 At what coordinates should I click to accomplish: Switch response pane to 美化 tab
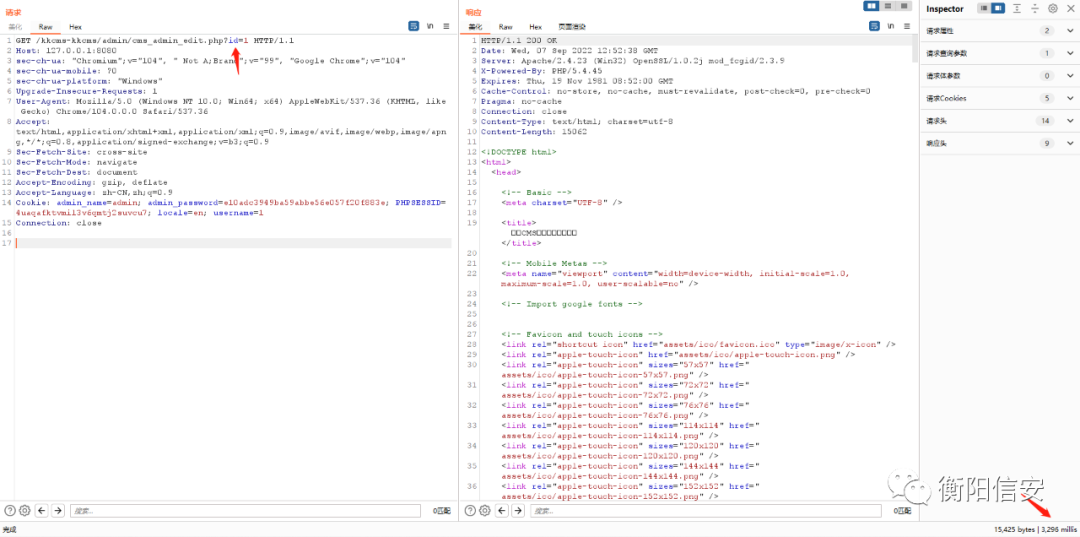coord(475,27)
